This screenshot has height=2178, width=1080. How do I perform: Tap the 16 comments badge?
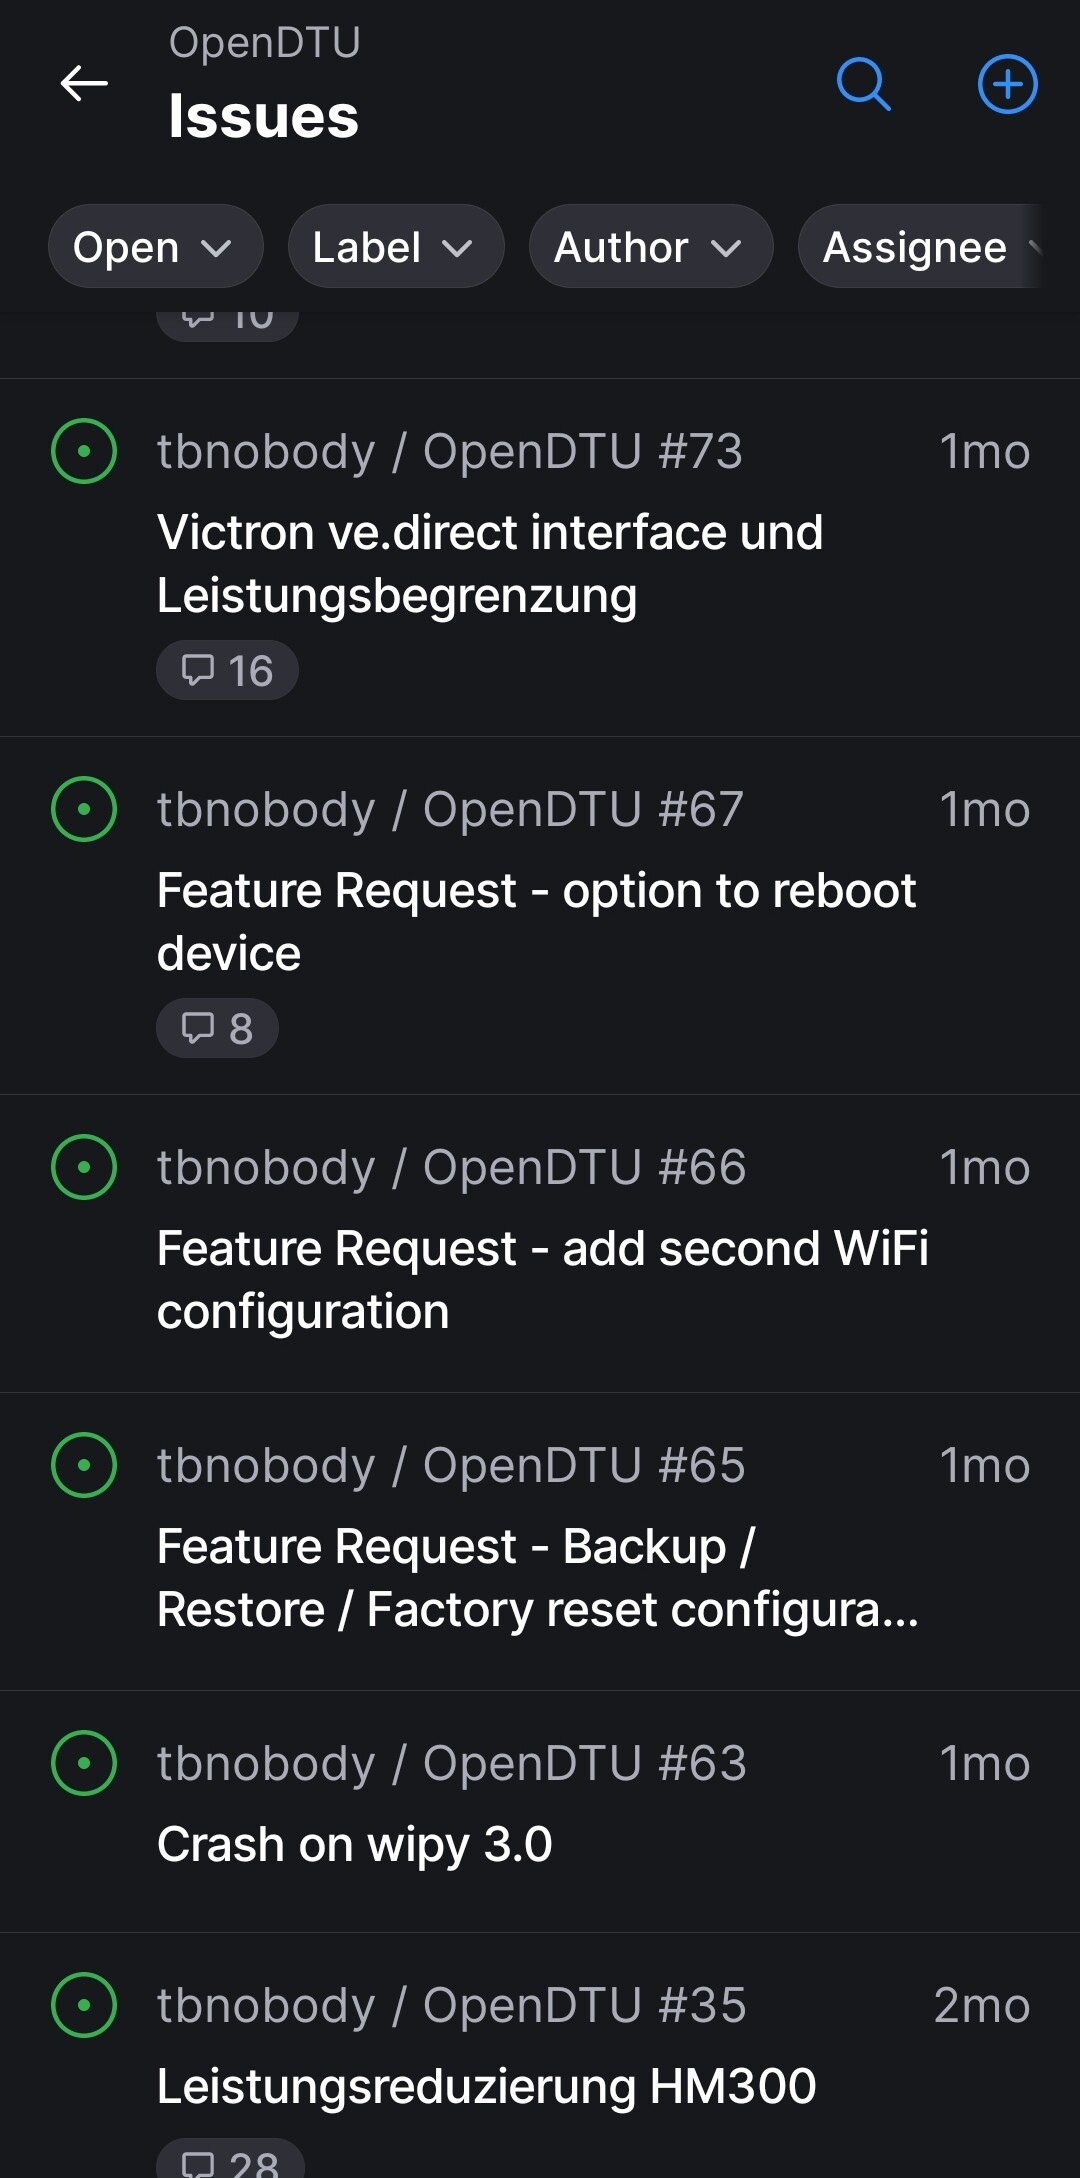pos(227,670)
